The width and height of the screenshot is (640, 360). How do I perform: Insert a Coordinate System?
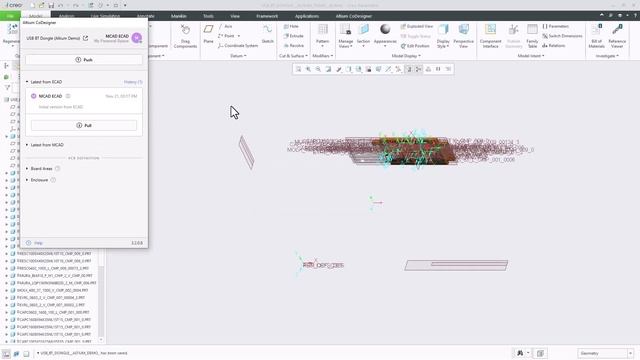point(238,46)
